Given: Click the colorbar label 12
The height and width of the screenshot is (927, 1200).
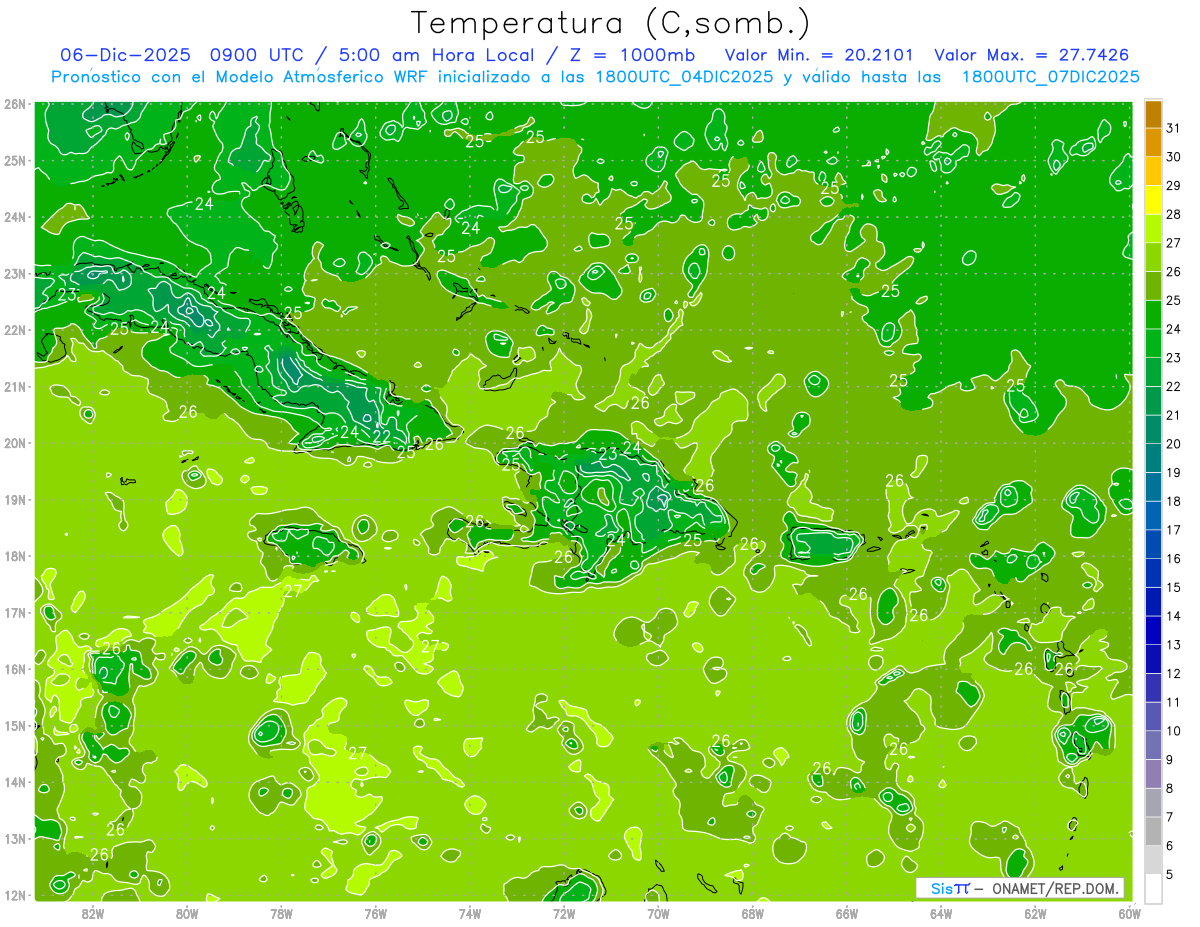Looking at the screenshot, I should (x=1173, y=673).
